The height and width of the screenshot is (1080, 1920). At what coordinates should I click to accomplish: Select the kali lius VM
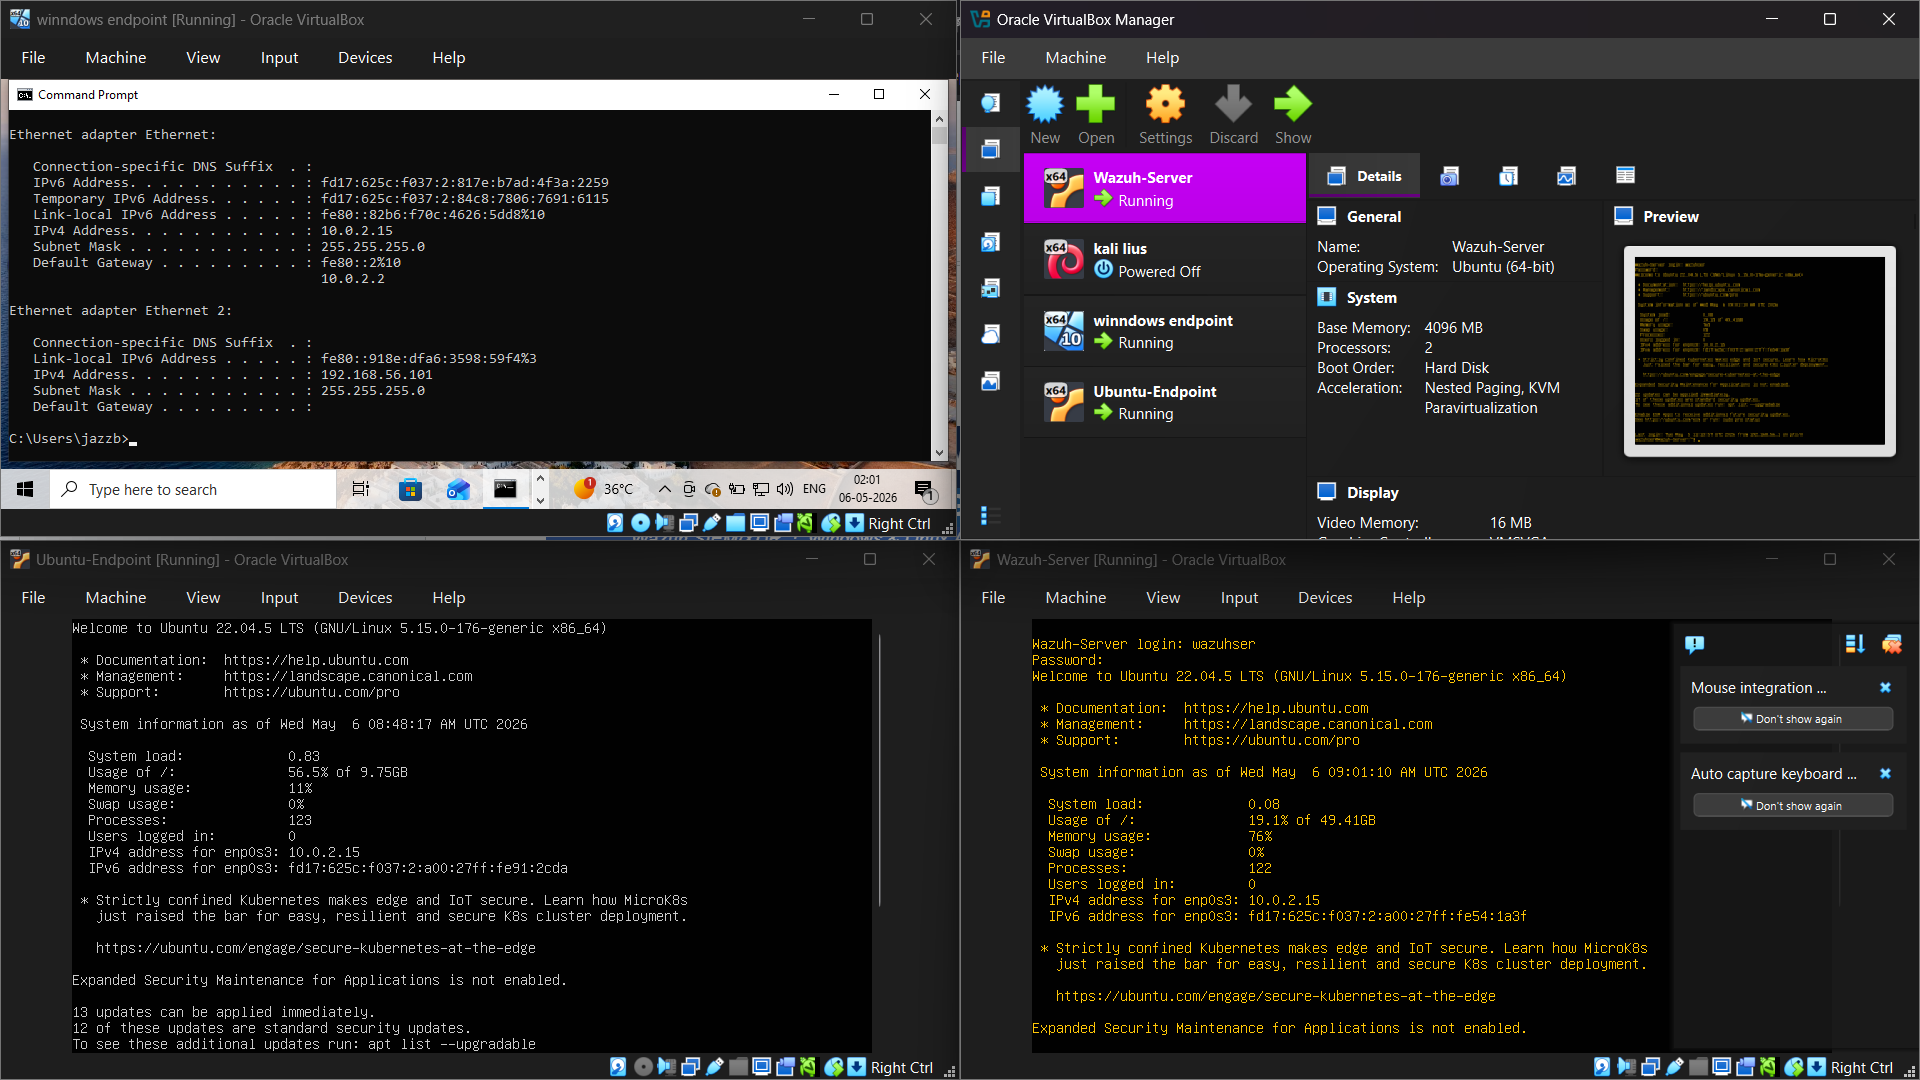click(1164, 260)
